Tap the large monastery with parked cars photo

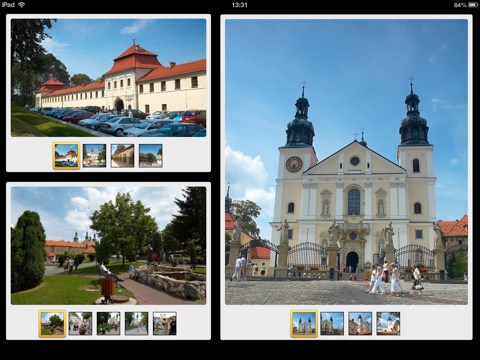(108, 78)
